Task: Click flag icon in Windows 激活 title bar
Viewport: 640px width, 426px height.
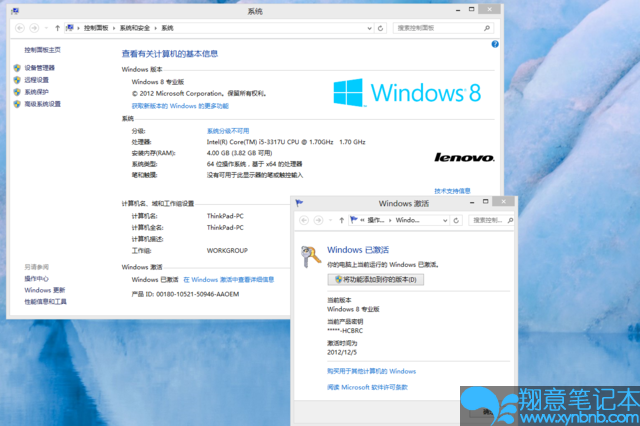Action: coord(299,203)
